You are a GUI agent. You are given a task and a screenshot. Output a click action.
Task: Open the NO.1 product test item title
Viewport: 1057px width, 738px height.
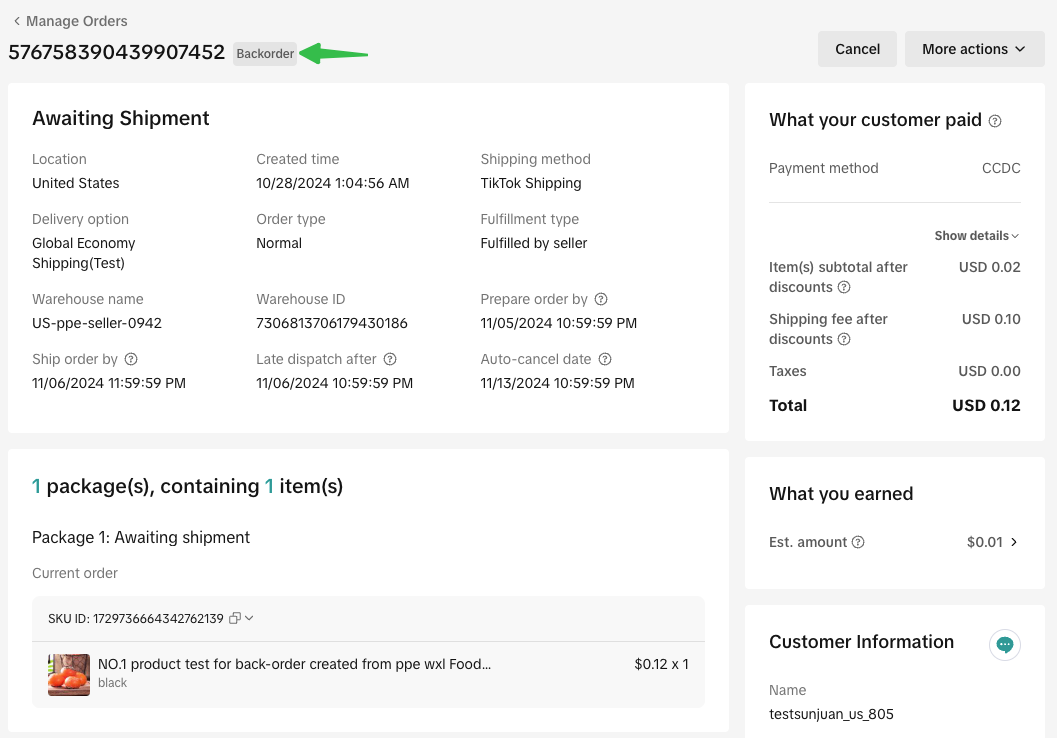point(294,664)
